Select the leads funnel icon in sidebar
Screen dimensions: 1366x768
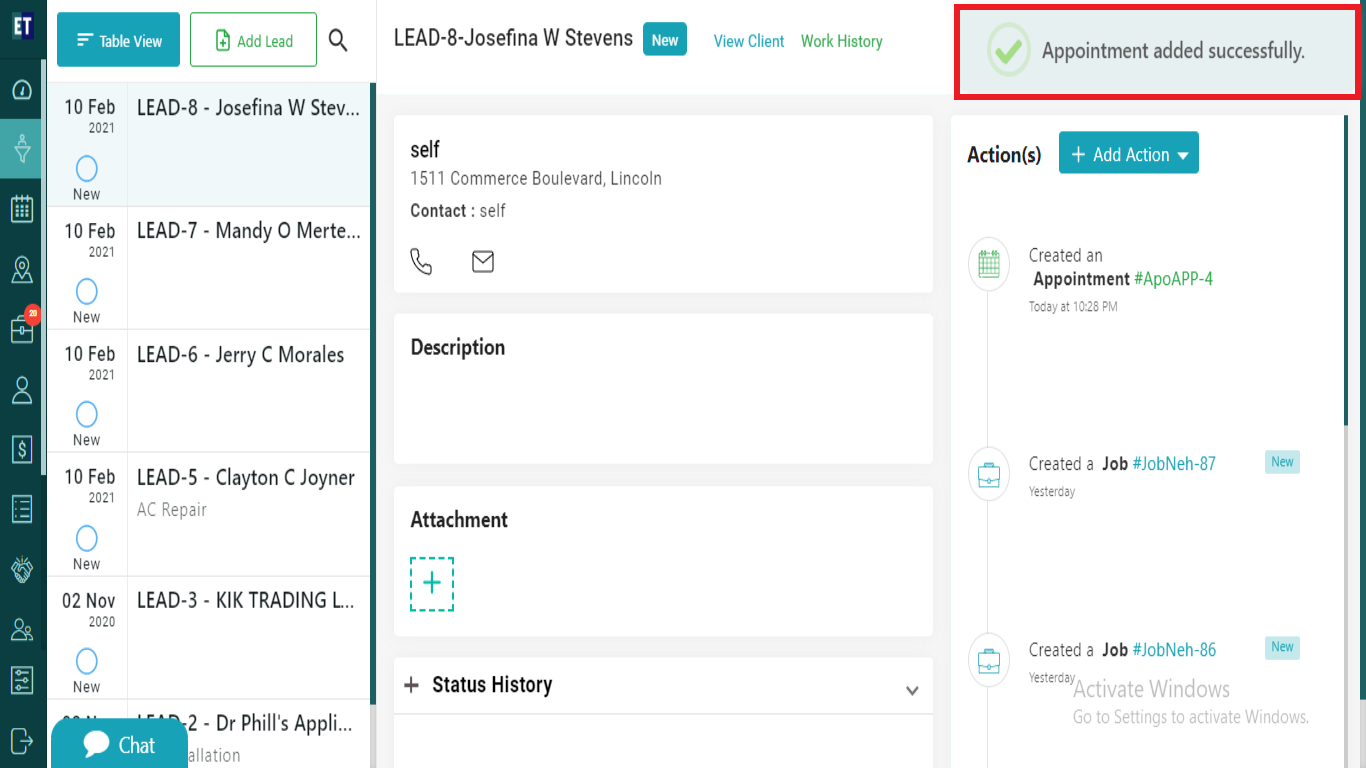click(22, 149)
